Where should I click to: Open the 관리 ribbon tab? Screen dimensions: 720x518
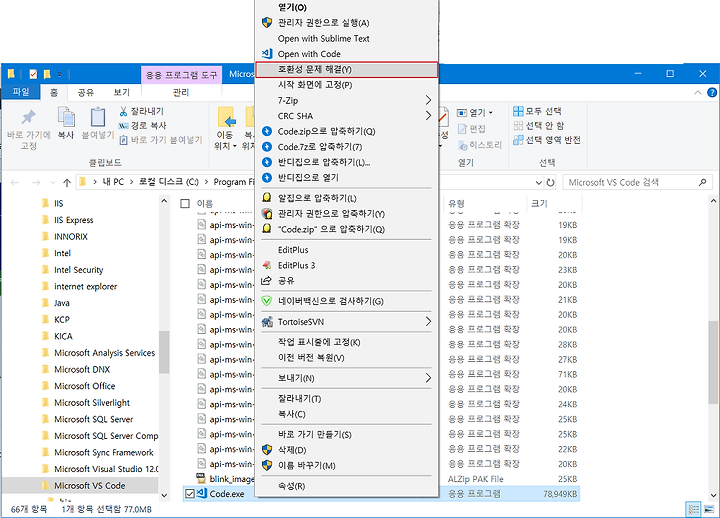click(x=181, y=92)
